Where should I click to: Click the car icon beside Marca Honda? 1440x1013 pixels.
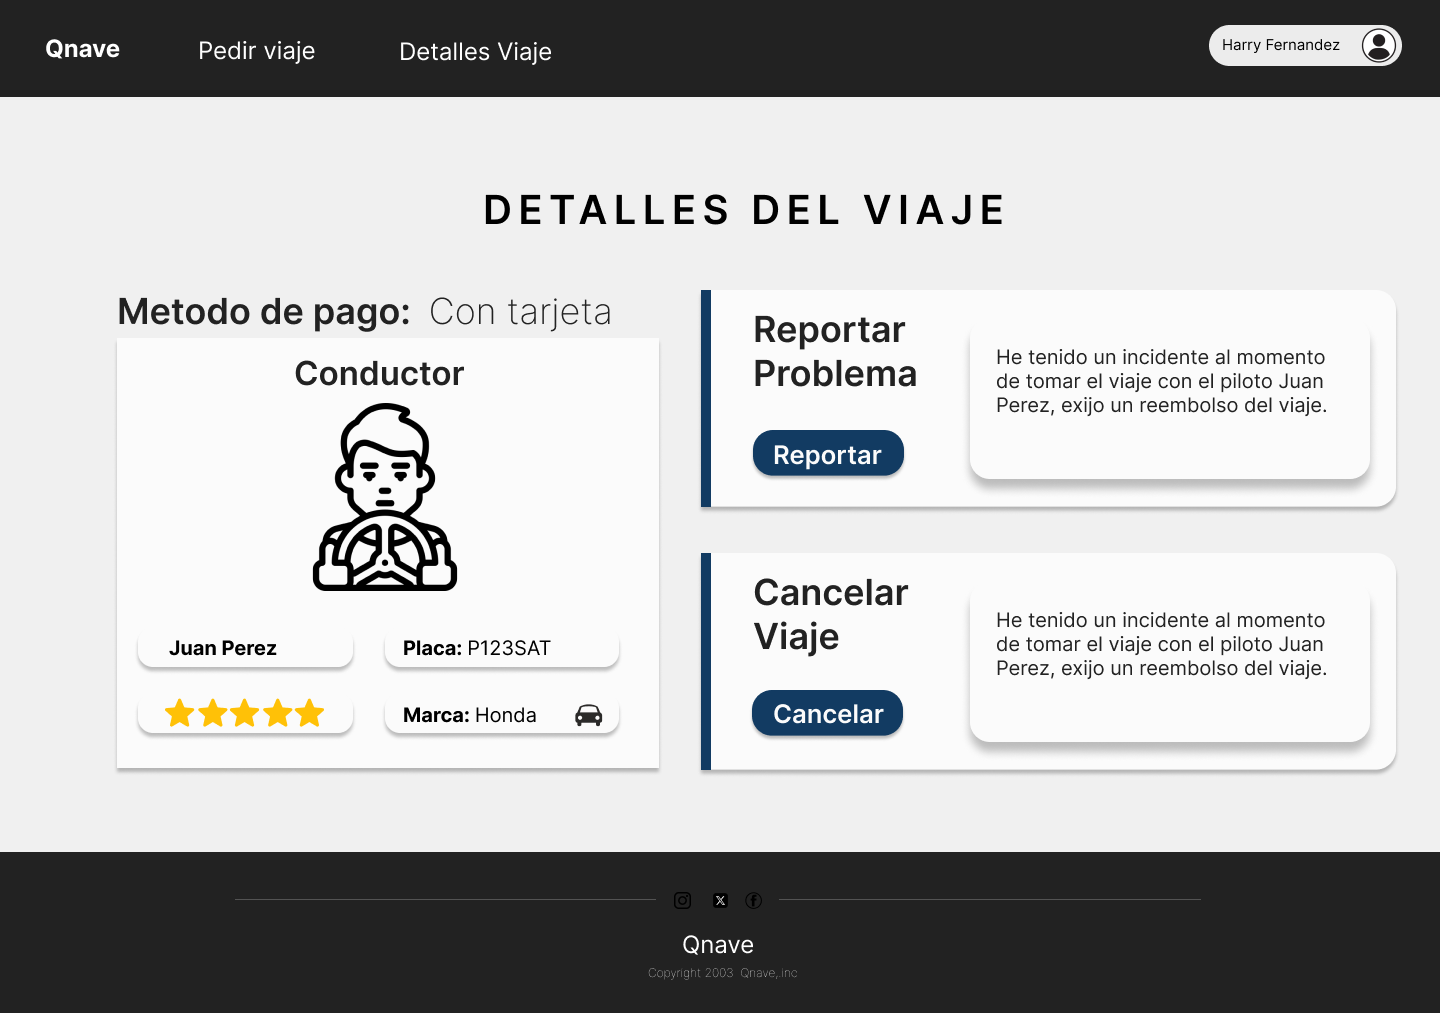(x=589, y=715)
